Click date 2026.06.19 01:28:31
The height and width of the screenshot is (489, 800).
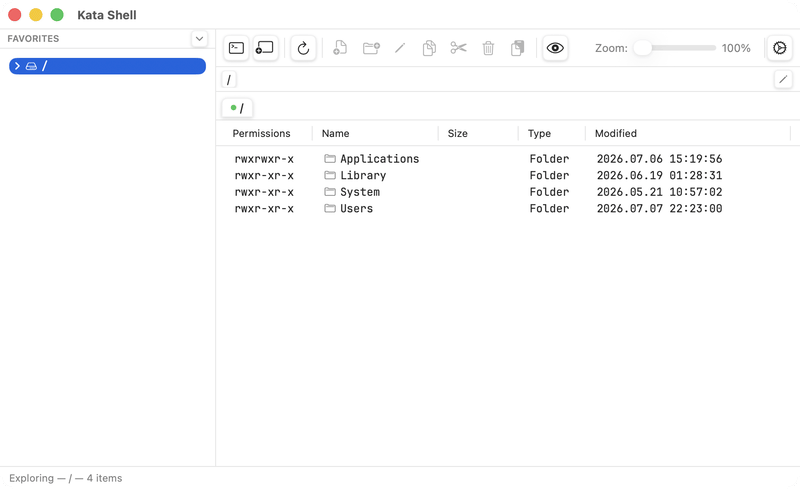pos(659,175)
